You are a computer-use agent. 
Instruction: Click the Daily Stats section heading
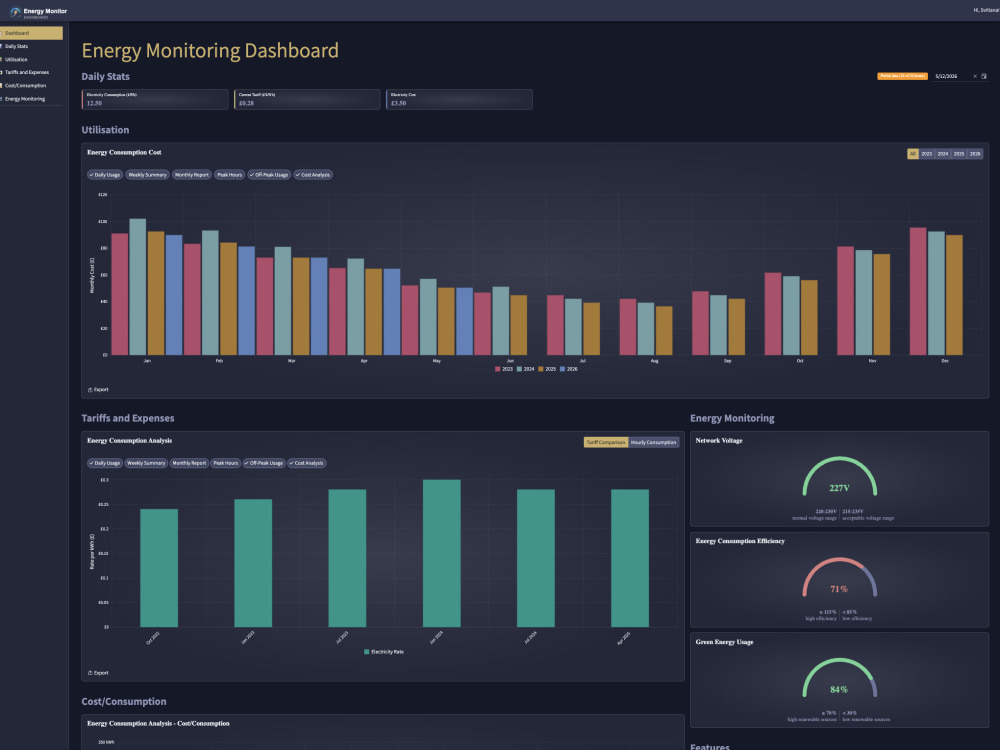(105, 77)
